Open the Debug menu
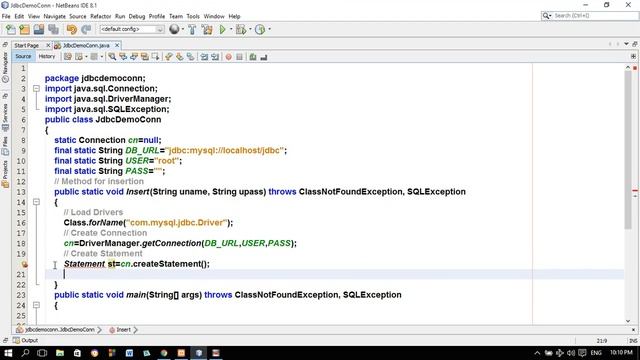 pos(137,16)
